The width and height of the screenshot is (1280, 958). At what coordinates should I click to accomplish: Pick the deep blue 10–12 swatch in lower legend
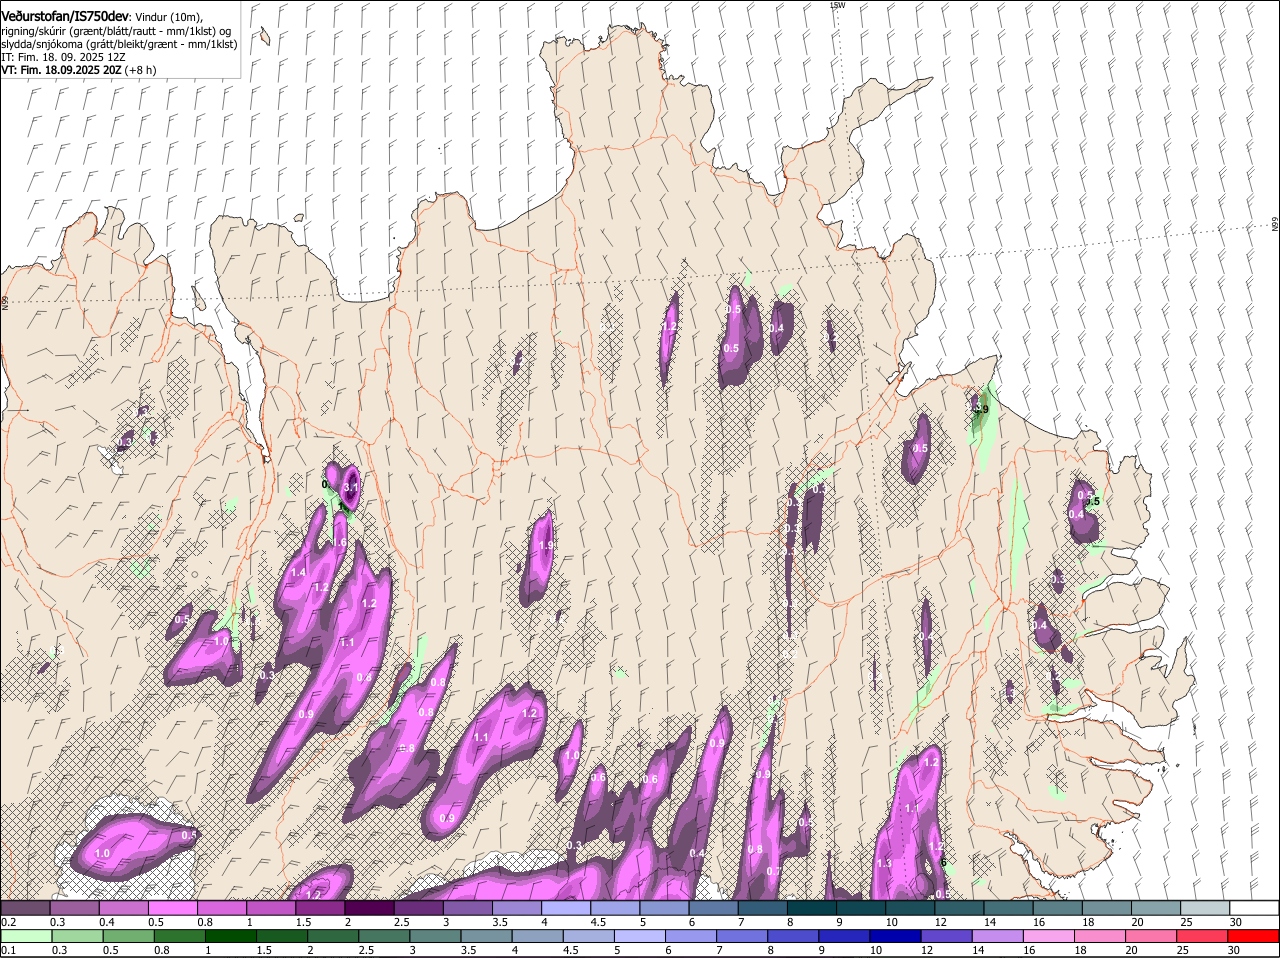pos(897,936)
